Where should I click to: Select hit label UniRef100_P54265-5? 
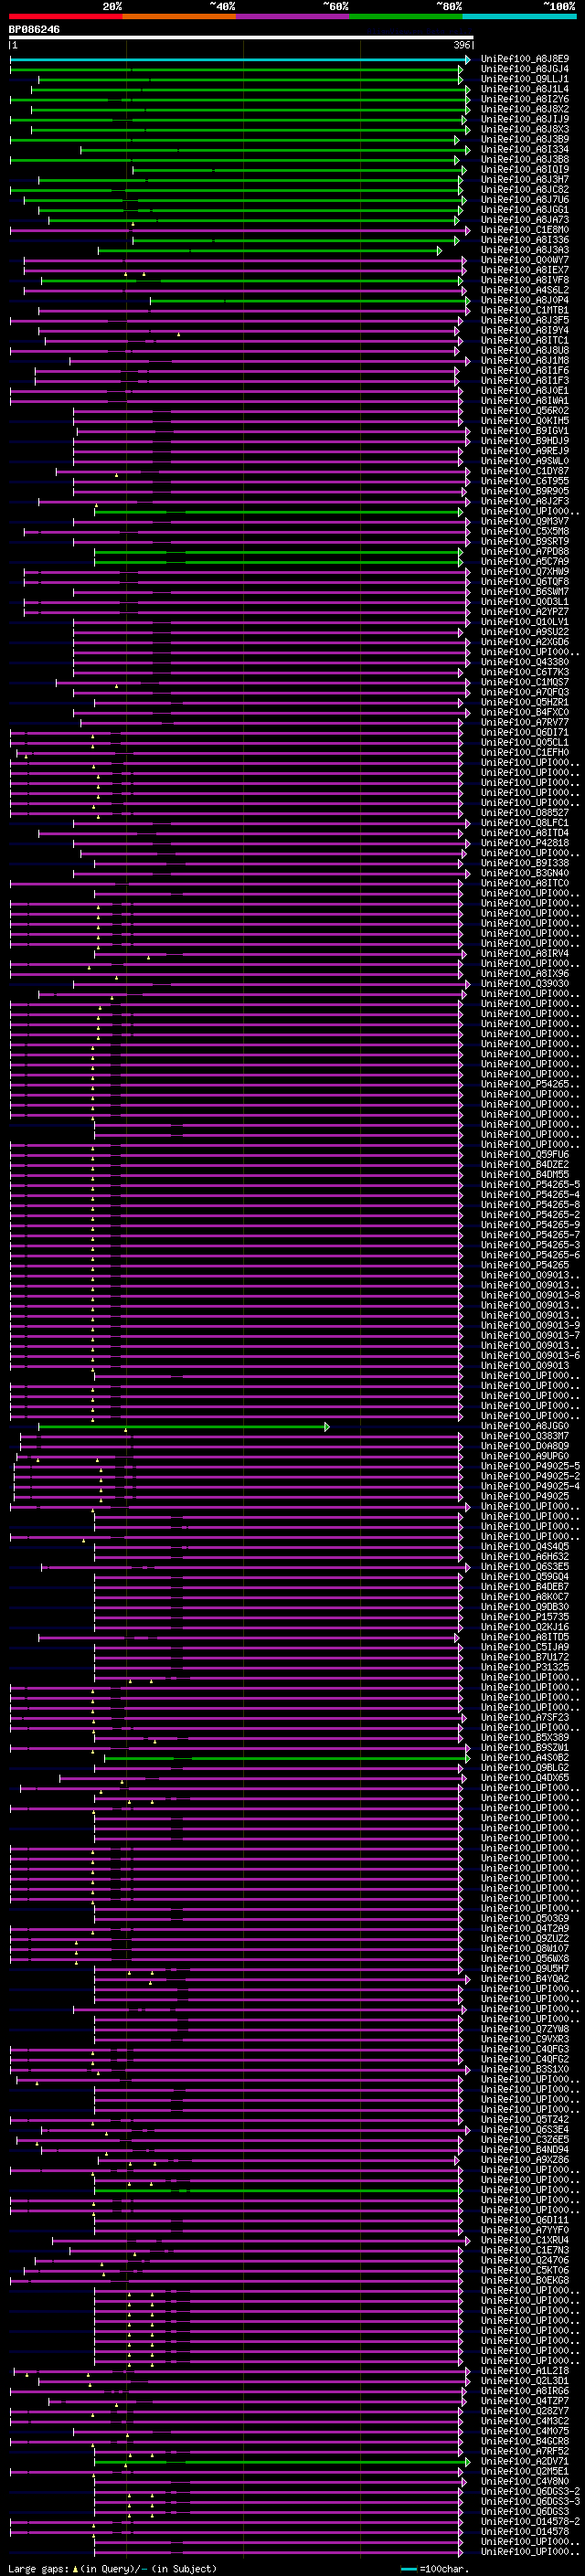click(x=530, y=1184)
